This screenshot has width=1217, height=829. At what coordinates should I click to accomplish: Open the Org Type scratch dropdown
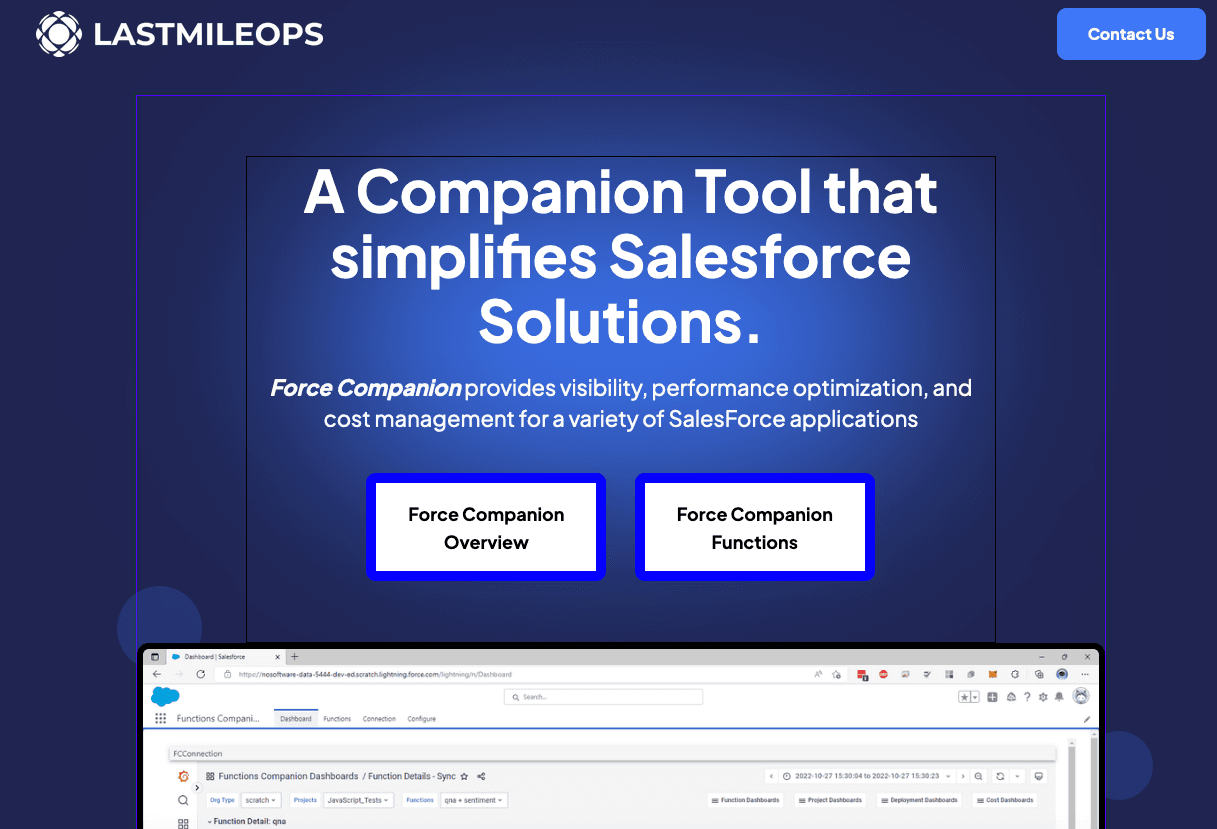[x=261, y=800]
